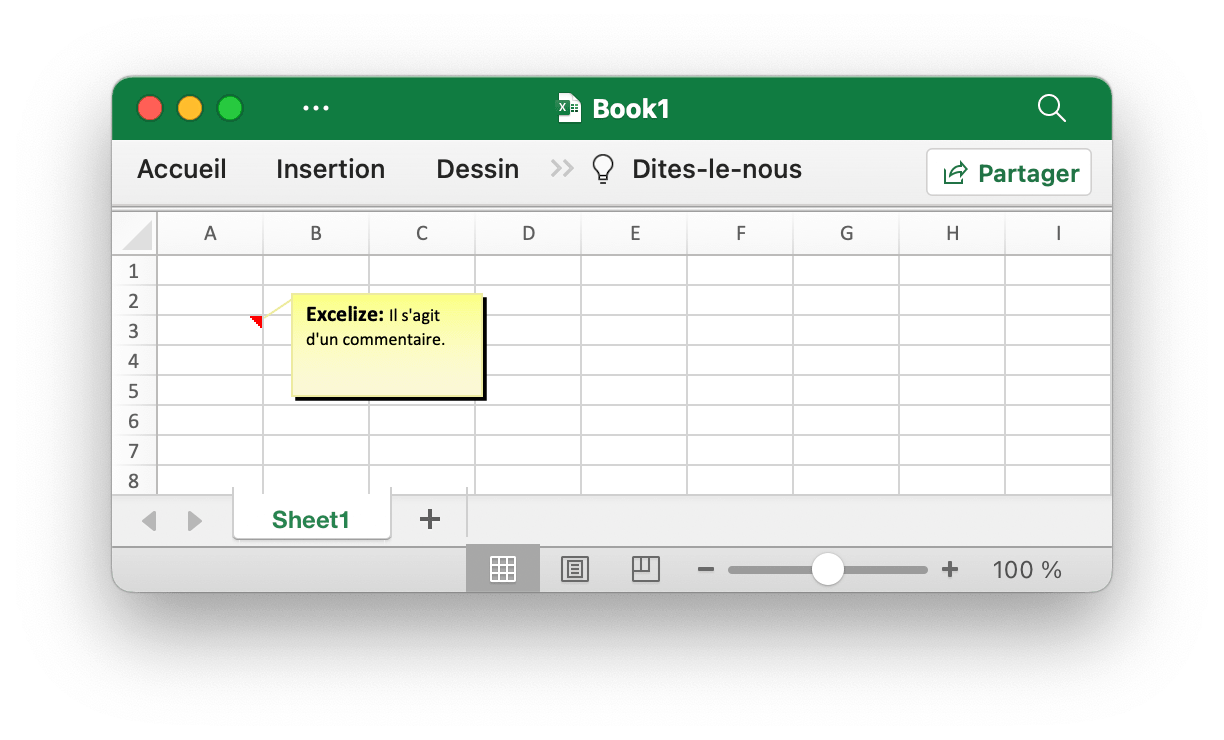This screenshot has height=740, width=1224.
Task: Click the lightbulb Dites-le-nous icon
Action: pyautogui.click(x=603, y=169)
